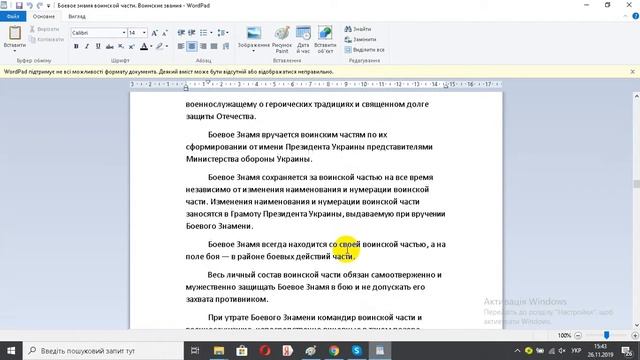Click the Paste (Вставити) clipboard icon

tap(15, 33)
